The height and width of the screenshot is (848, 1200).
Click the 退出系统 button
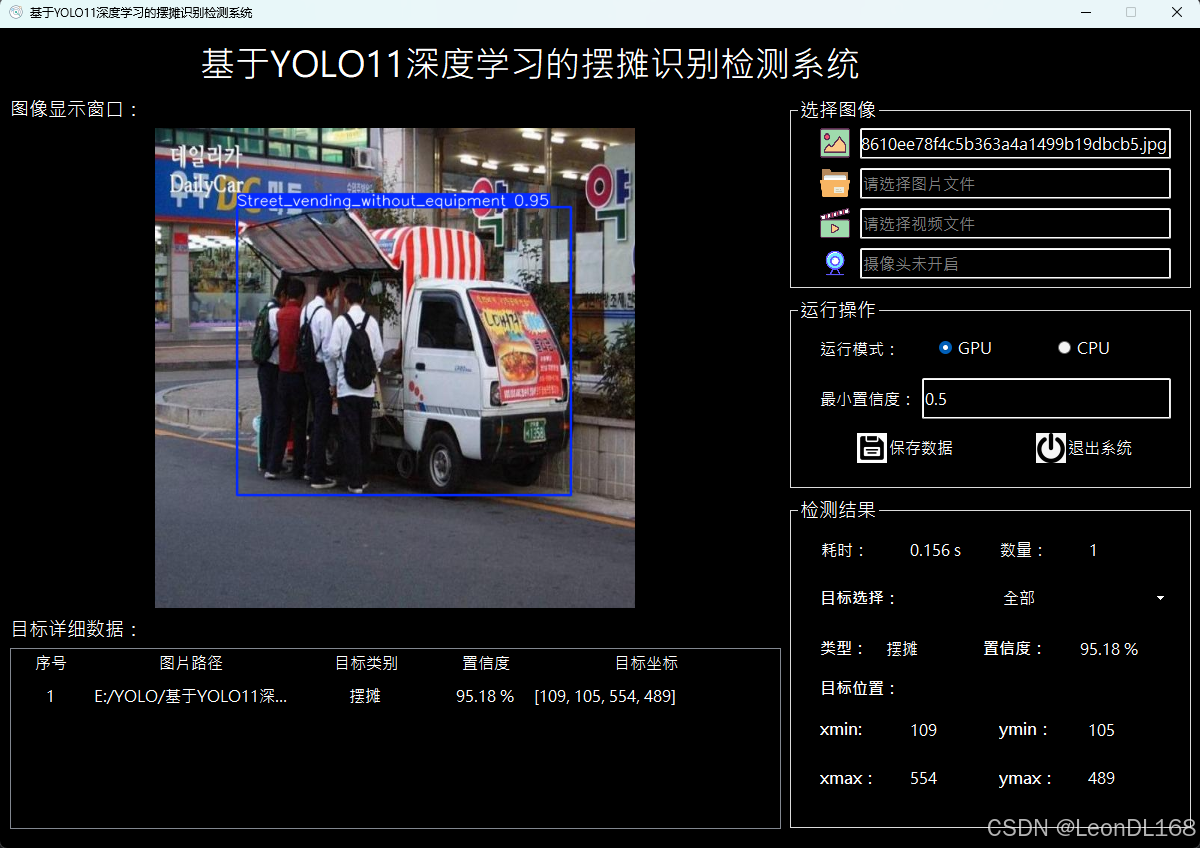1084,447
